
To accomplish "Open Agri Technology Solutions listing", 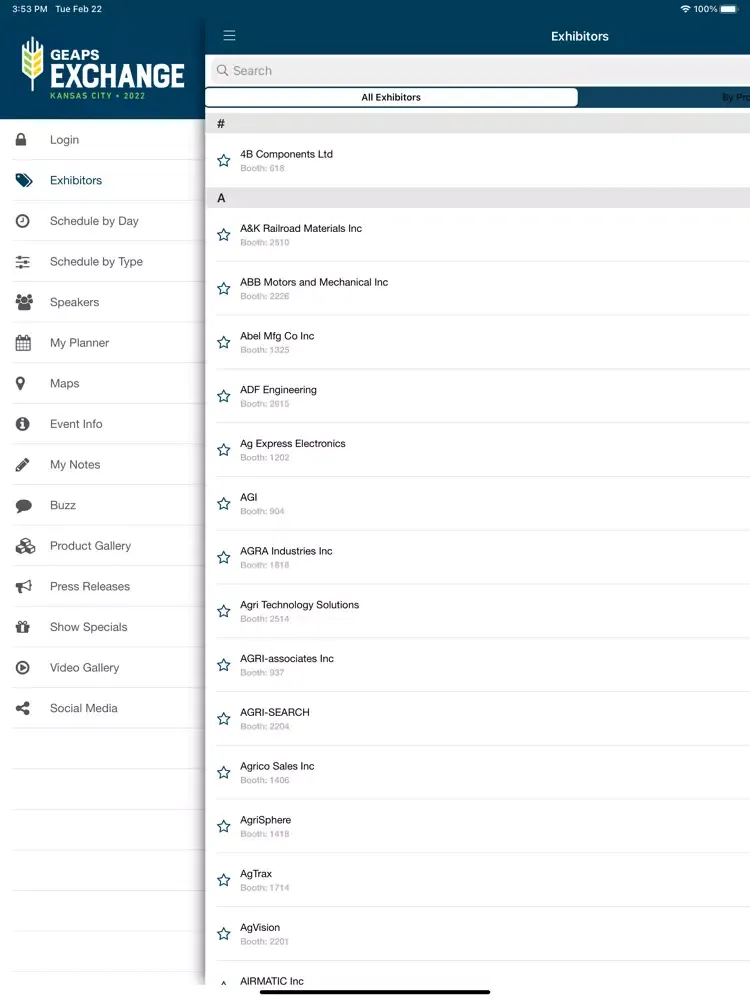I will click(478, 611).
